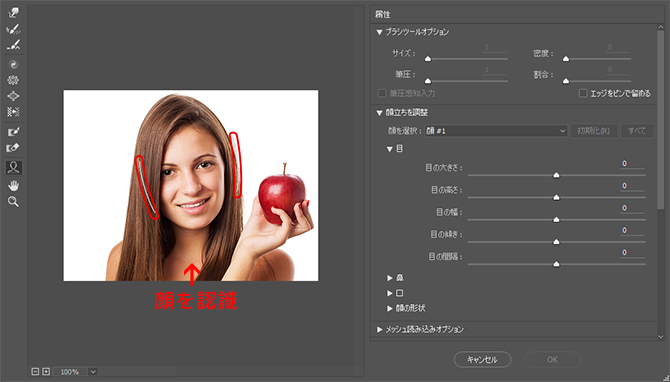Select the Thaw Mask tool

coord(13,147)
